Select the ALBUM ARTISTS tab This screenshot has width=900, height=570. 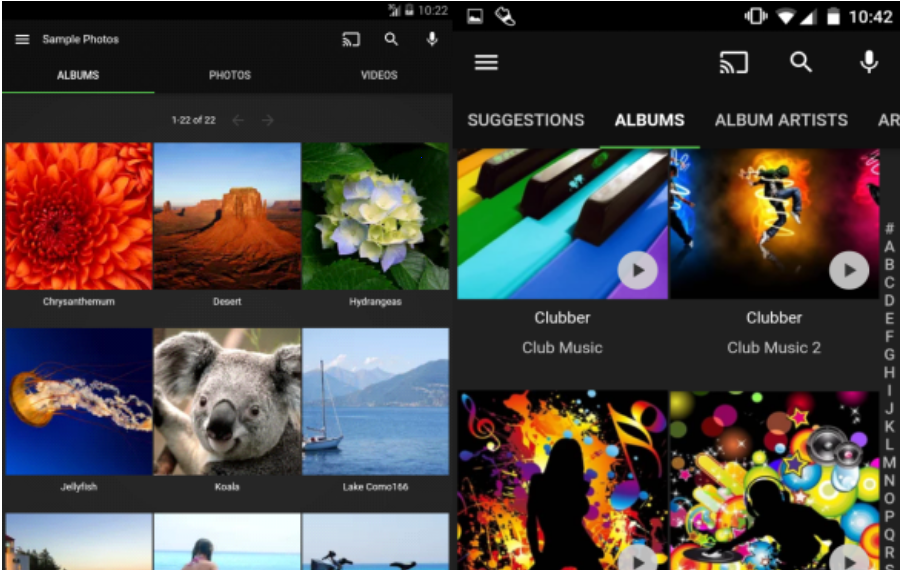point(781,120)
